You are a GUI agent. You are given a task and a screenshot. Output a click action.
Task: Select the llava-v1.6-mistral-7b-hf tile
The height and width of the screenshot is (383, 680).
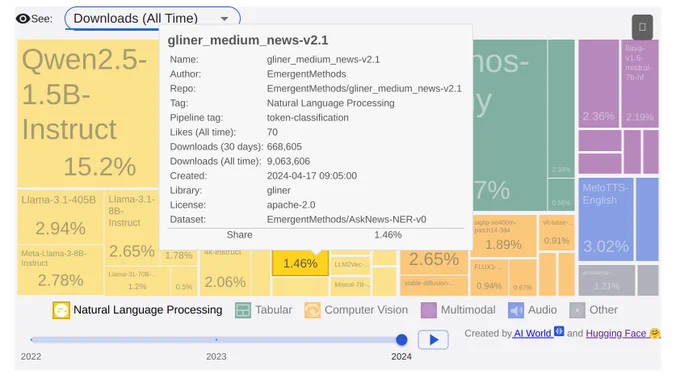[640, 84]
